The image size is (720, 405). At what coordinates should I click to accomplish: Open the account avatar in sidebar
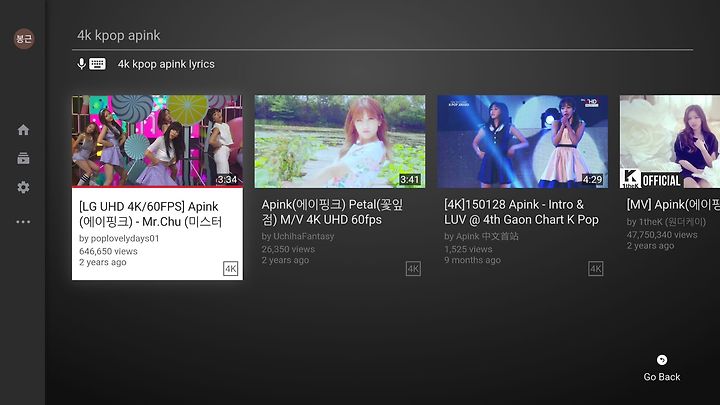[24, 39]
